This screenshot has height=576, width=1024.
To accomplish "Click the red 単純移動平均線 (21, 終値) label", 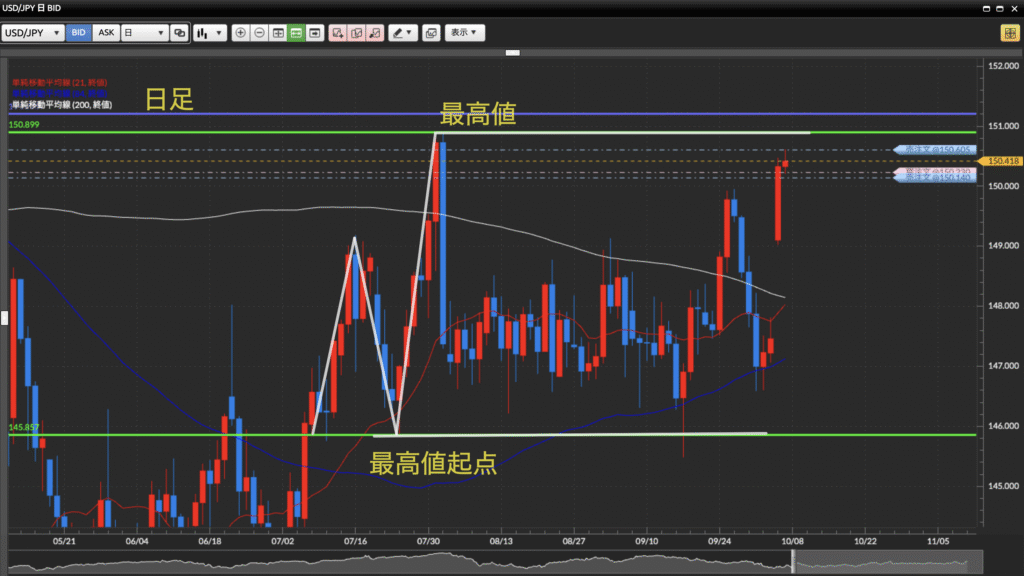I will click(59, 82).
